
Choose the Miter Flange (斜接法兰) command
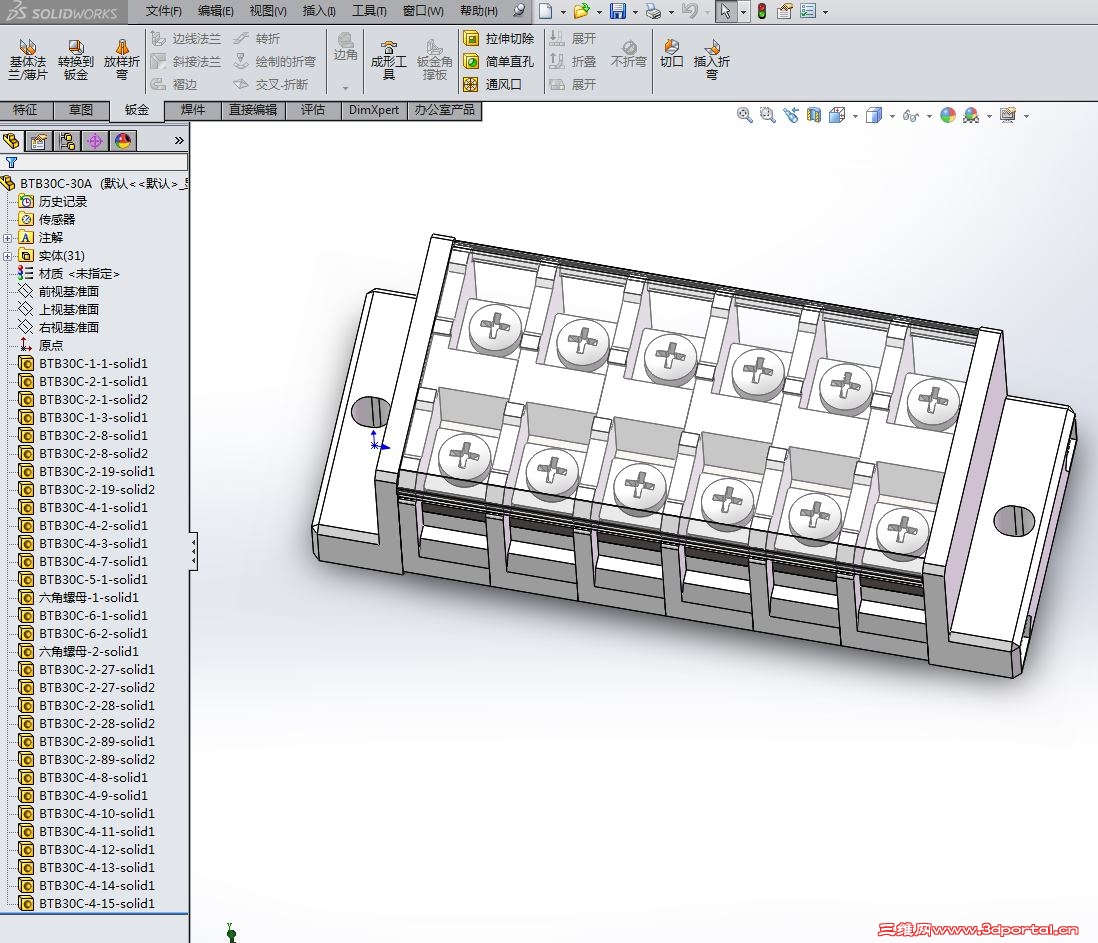tap(186, 62)
